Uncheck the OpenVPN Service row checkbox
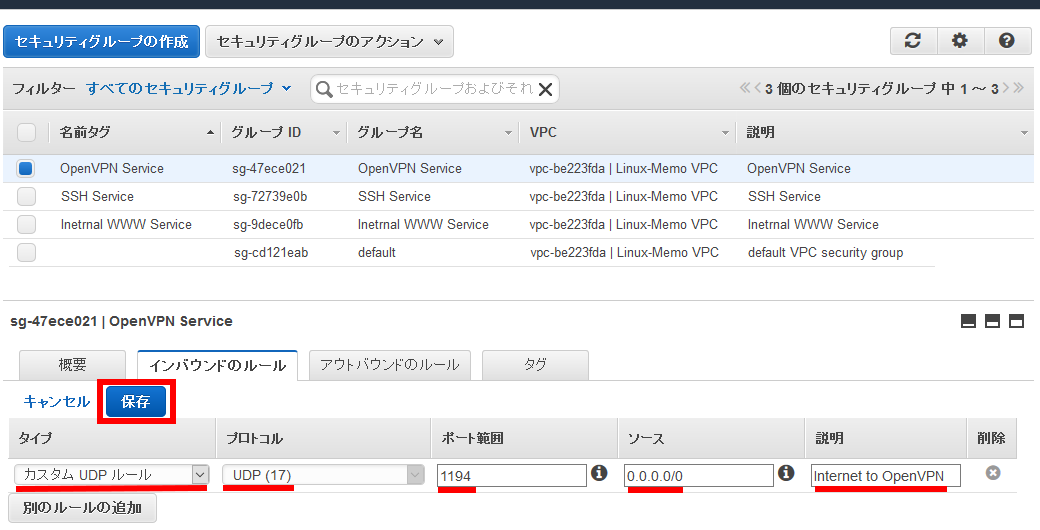The height and width of the screenshot is (530, 1040). pyautogui.click(x=26, y=168)
